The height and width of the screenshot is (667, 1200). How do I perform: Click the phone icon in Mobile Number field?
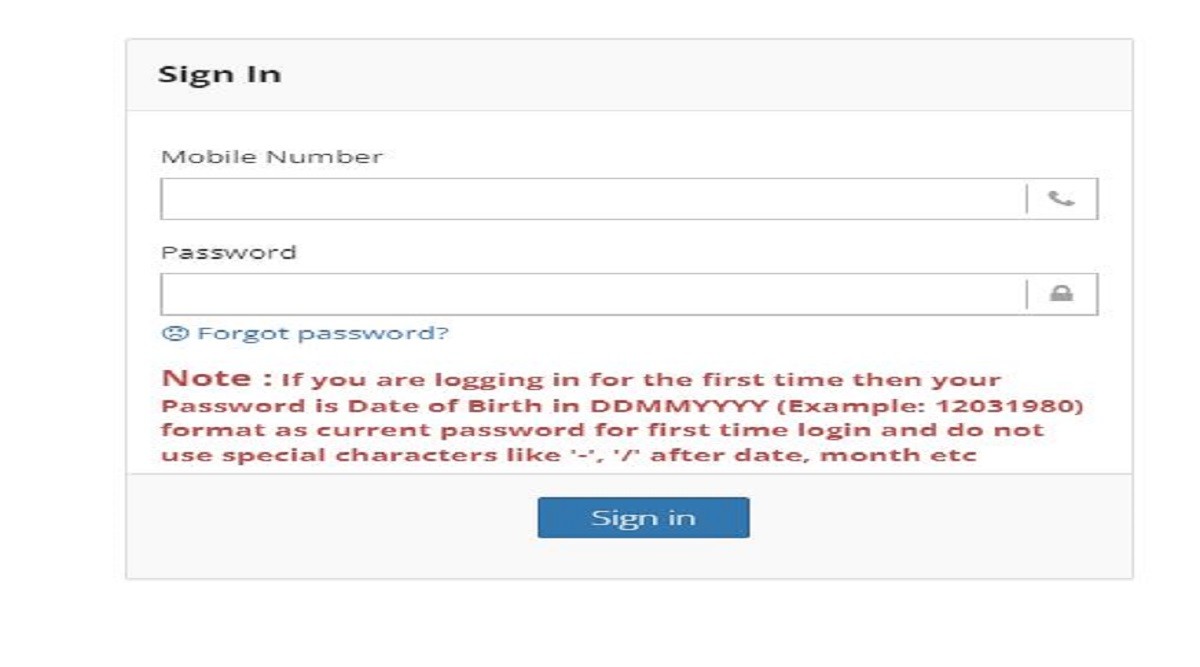[x=1061, y=199]
